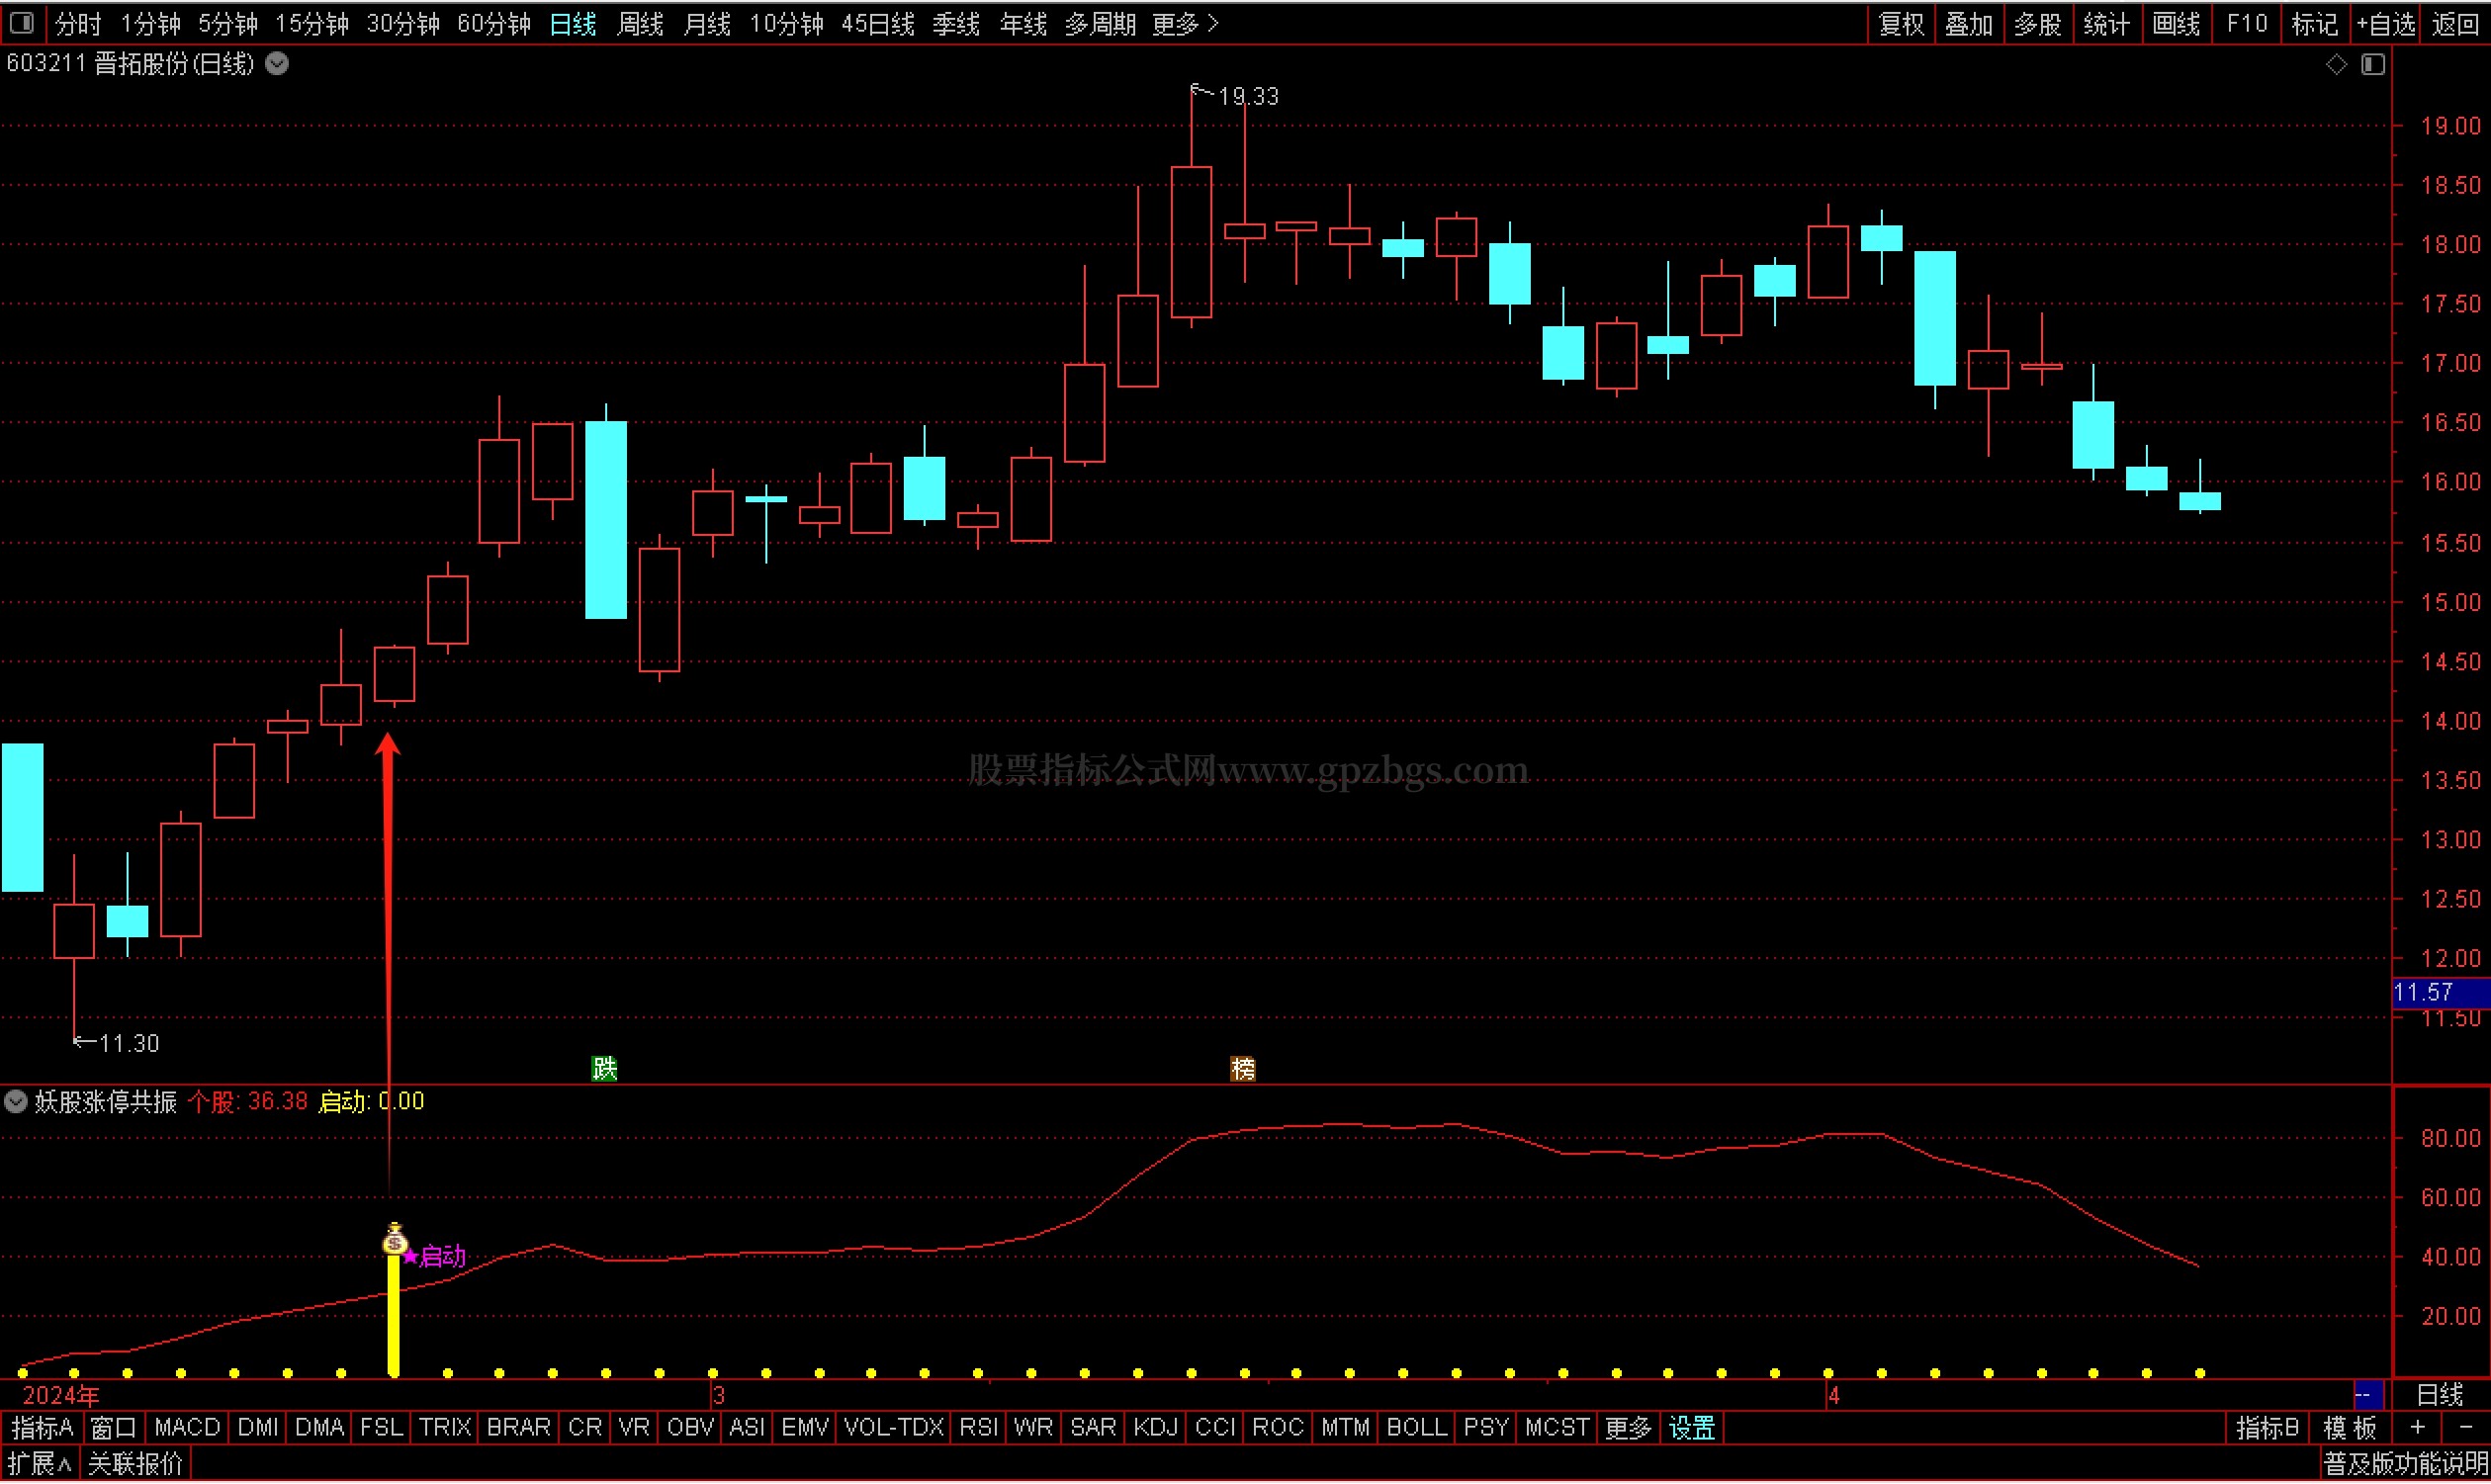Select the DMA indicator
This screenshot has height=1484, width=2491.
click(x=320, y=1429)
